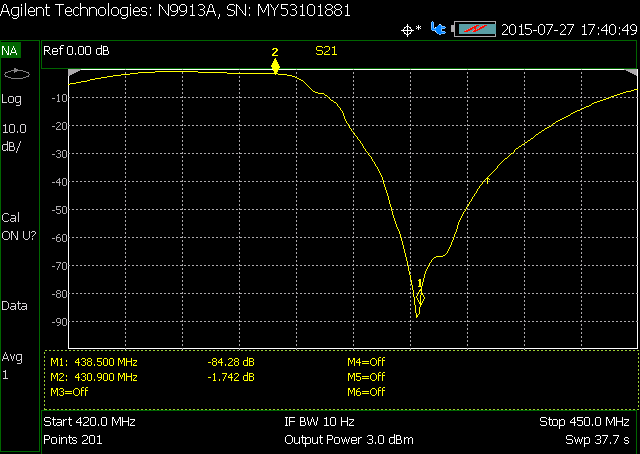Screen dimensions: 640x454
Task: Click the continuous sweep loop icon
Action: pos(17,74)
